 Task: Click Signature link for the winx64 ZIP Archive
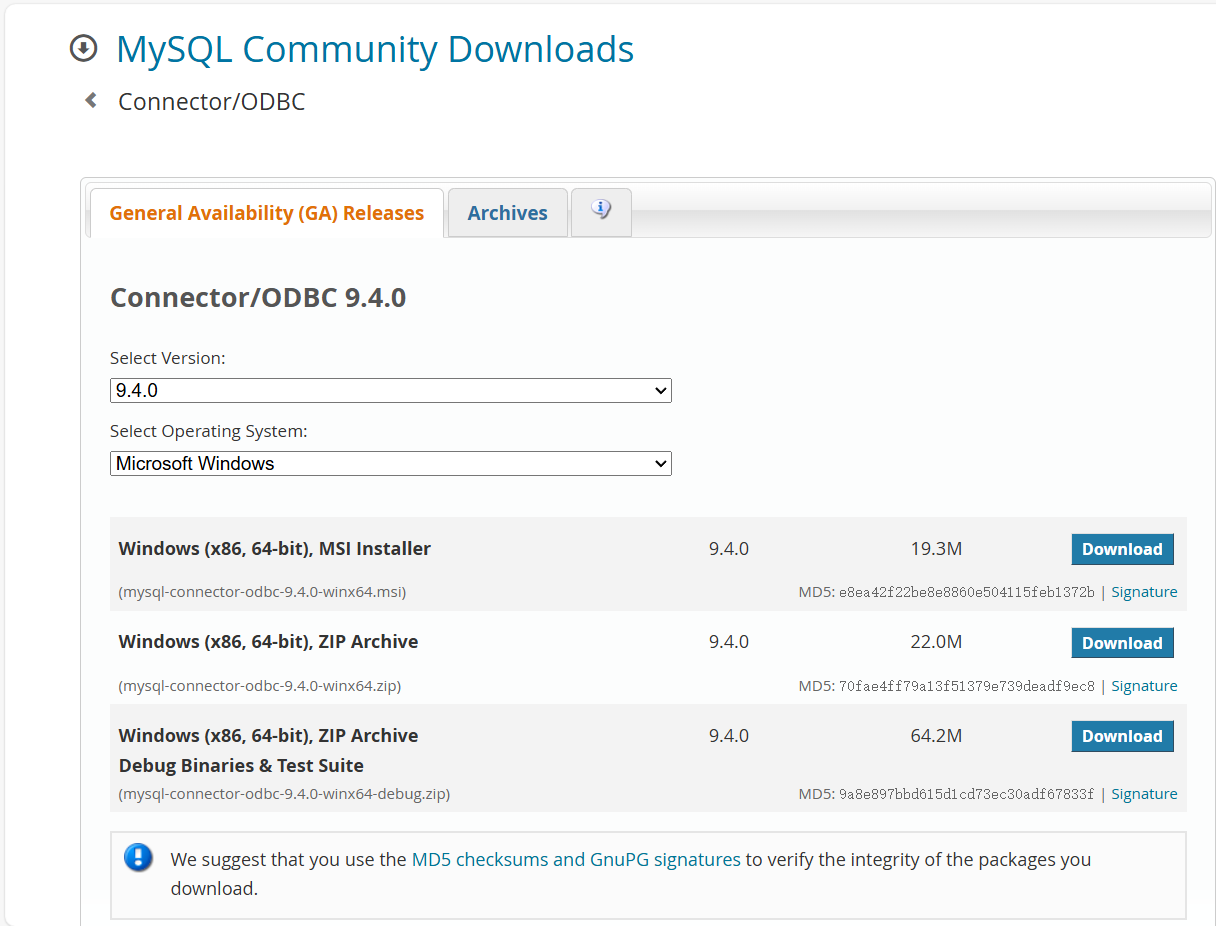point(1144,685)
